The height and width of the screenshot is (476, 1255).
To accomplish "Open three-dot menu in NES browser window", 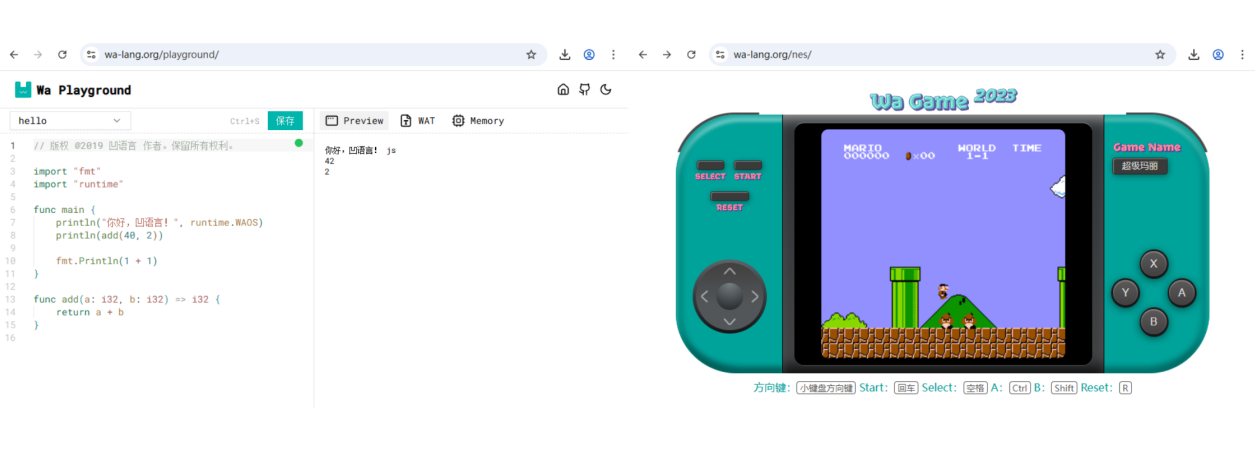I will (1242, 55).
